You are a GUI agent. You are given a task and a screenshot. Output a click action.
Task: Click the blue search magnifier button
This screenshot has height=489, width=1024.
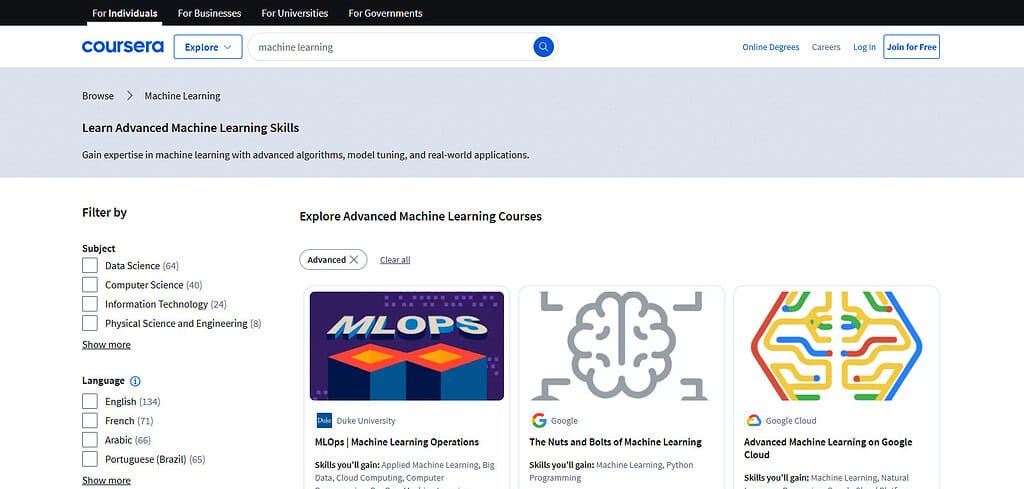point(543,47)
